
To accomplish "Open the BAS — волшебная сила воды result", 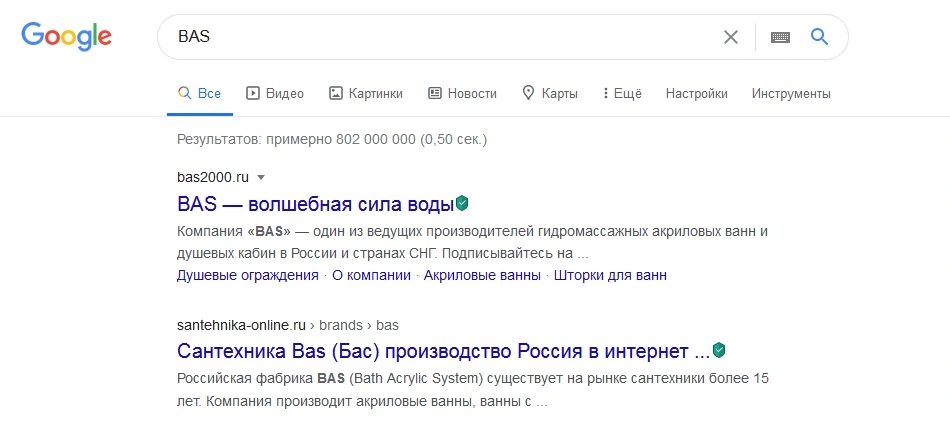I will click(x=316, y=204).
